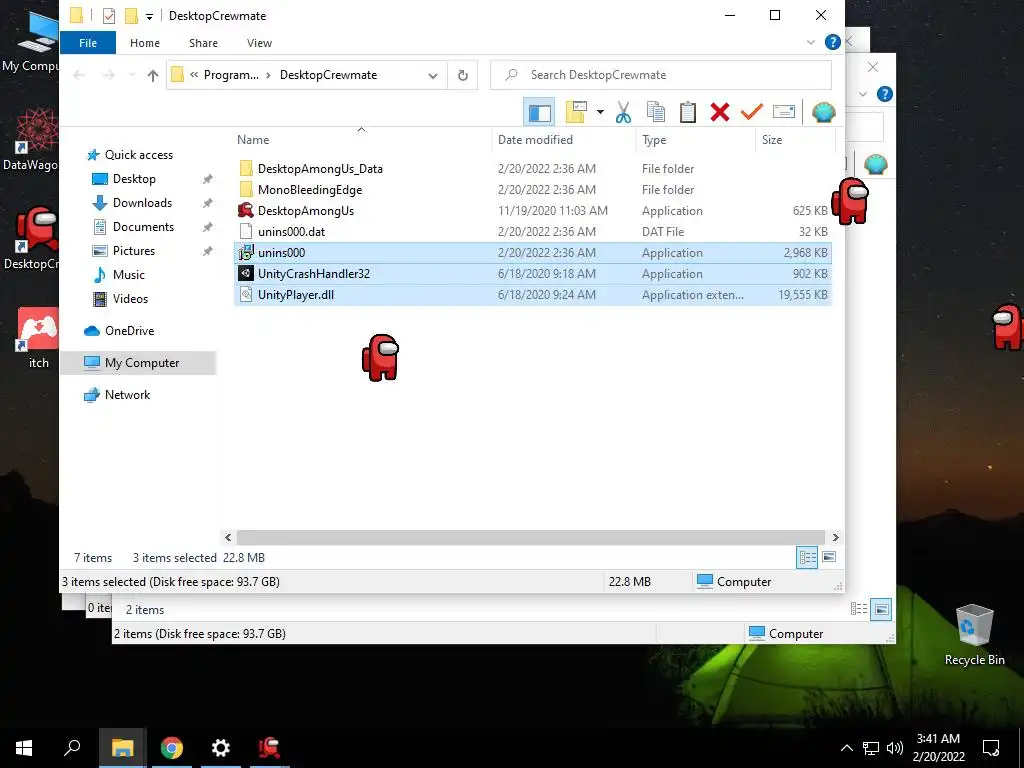Open Classic Shell settings shell icon in front window
1024x768 pixels.
tap(824, 112)
